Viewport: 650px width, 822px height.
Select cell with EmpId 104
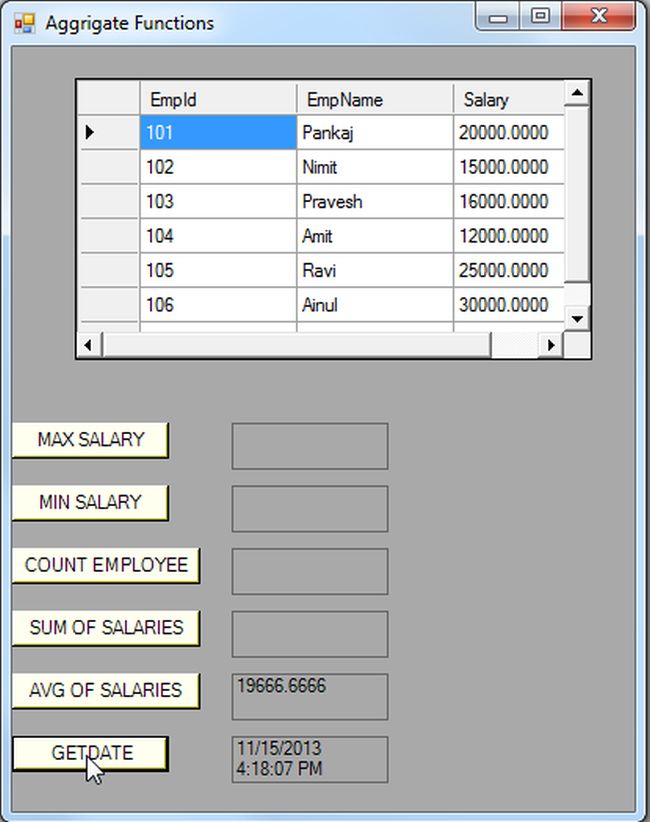pos(218,236)
